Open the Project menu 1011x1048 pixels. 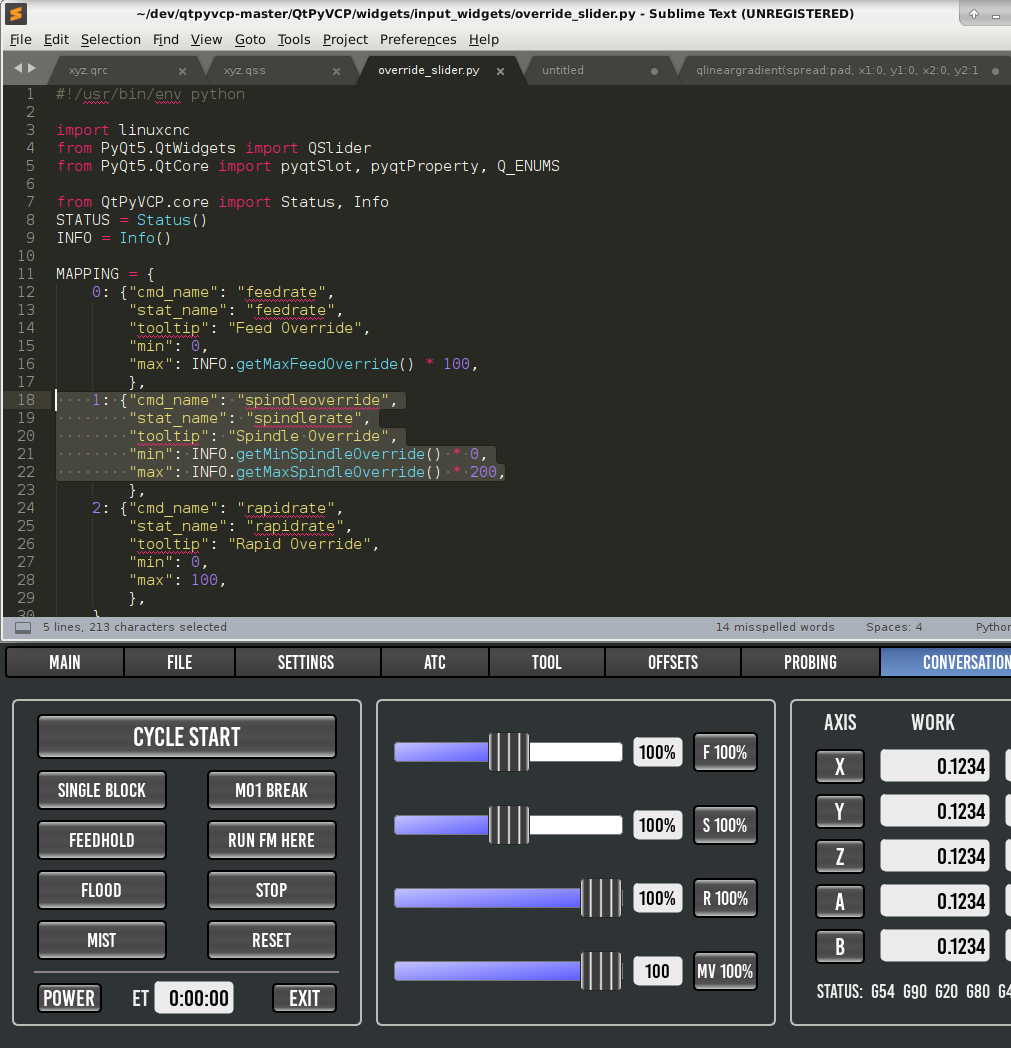click(x=345, y=39)
